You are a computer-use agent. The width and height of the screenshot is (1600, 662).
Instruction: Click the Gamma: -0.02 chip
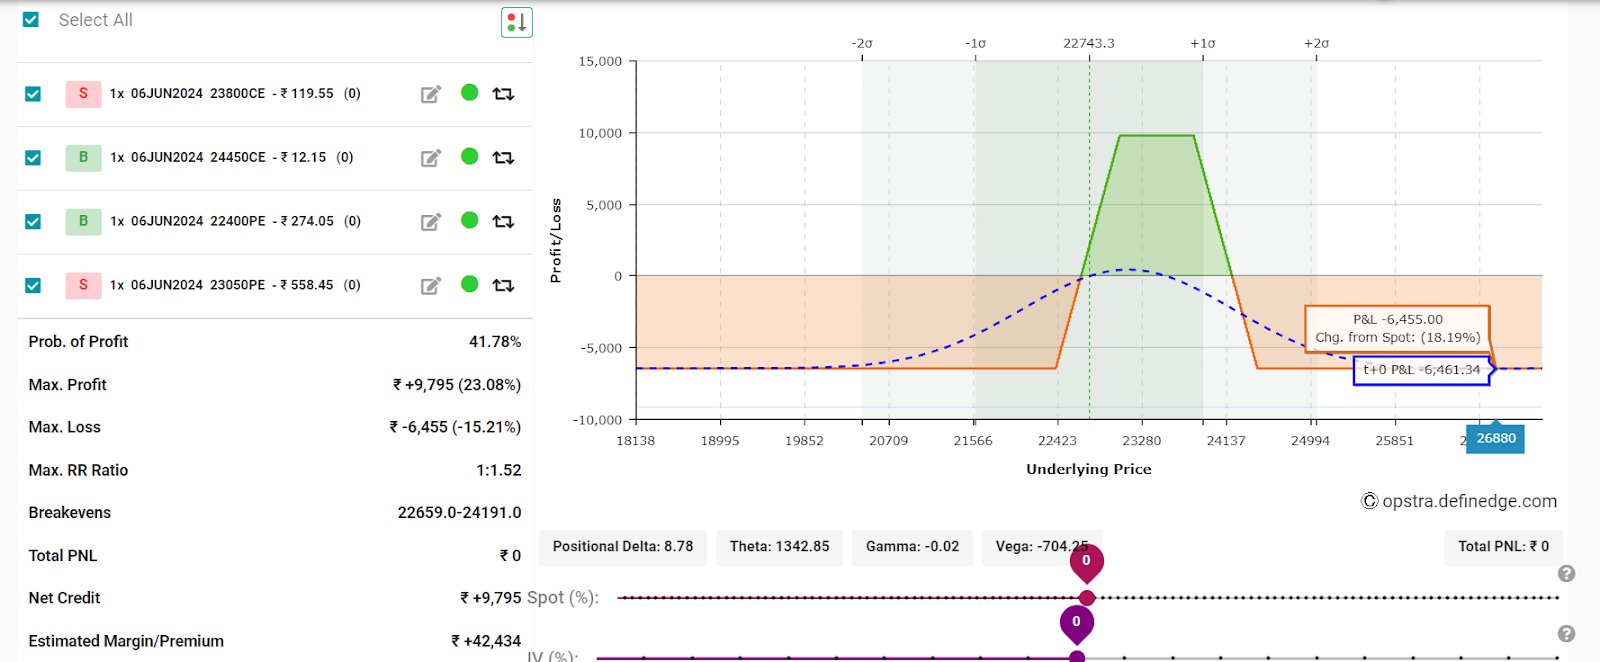[912, 547]
